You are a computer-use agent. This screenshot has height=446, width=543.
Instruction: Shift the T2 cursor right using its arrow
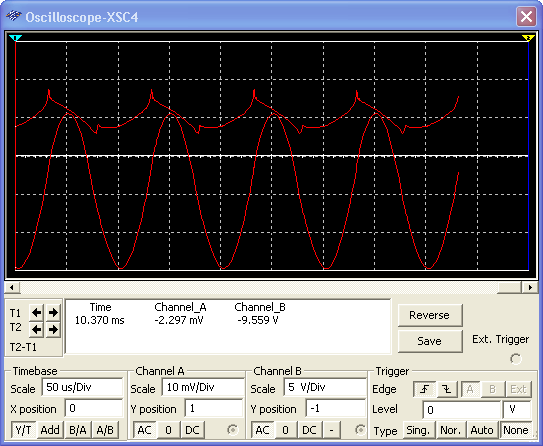53,329
